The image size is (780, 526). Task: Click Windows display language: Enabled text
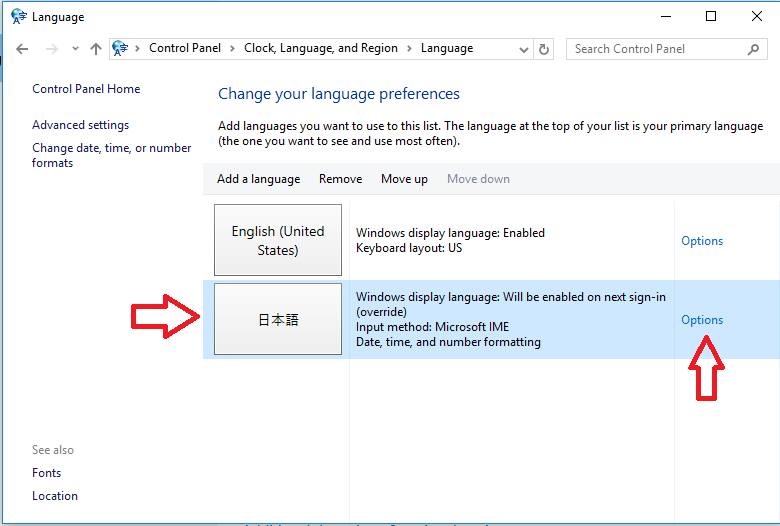point(450,233)
